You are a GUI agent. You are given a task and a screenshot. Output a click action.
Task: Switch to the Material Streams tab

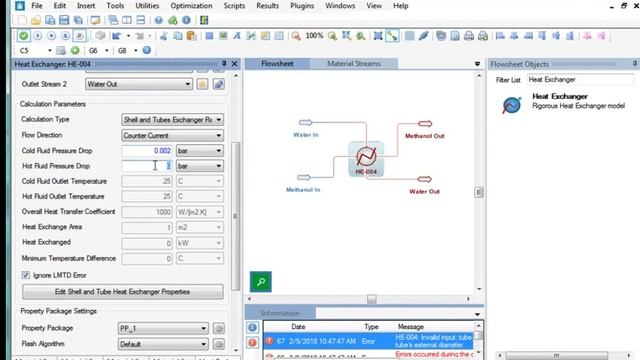tap(354, 64)
